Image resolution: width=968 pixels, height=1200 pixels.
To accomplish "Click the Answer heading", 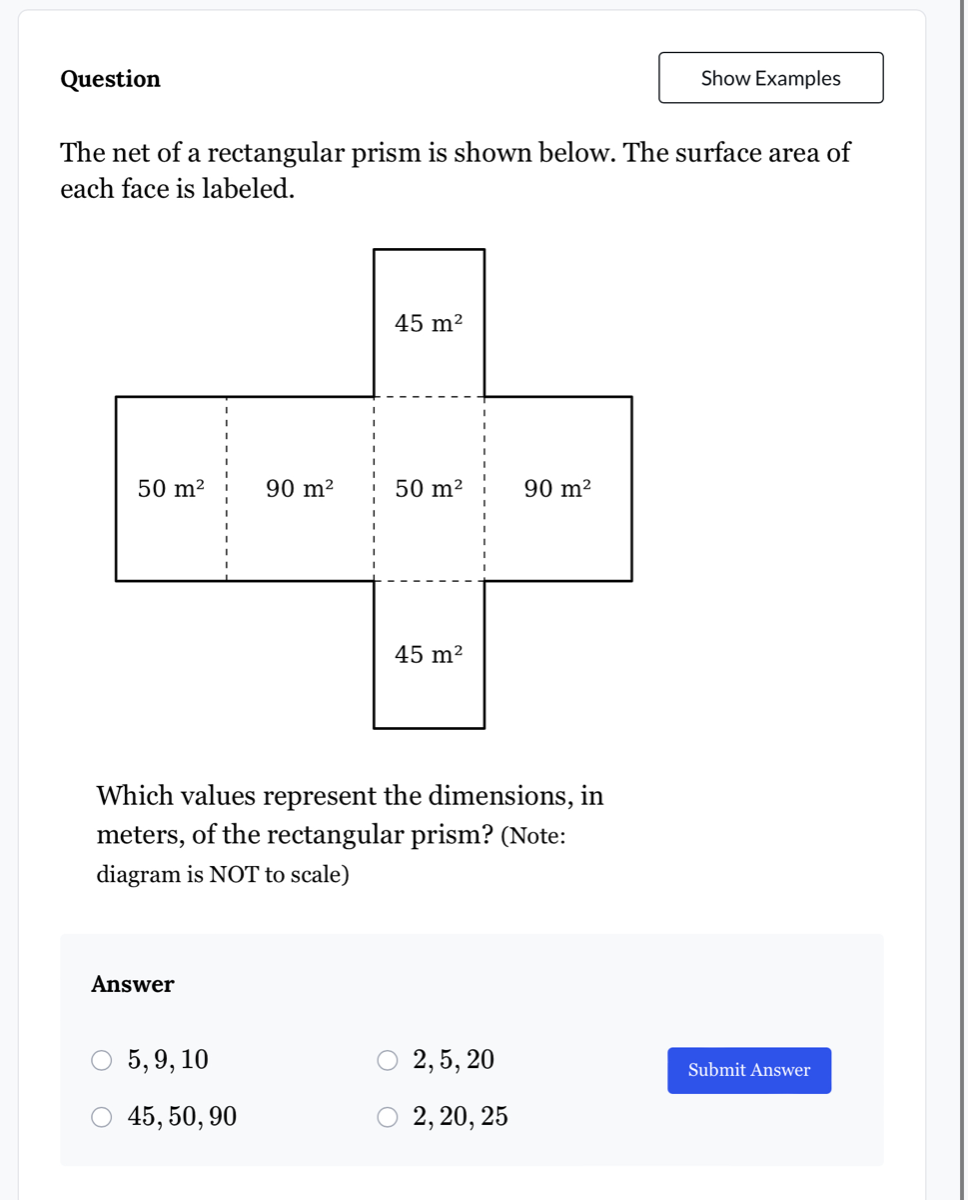I will pyautogui.click(x=131, y=984).
